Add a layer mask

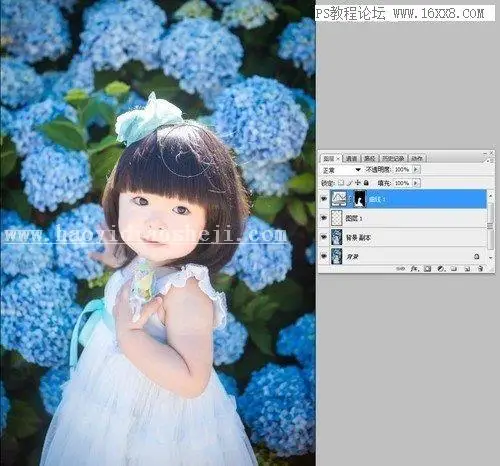pos(427,269)
